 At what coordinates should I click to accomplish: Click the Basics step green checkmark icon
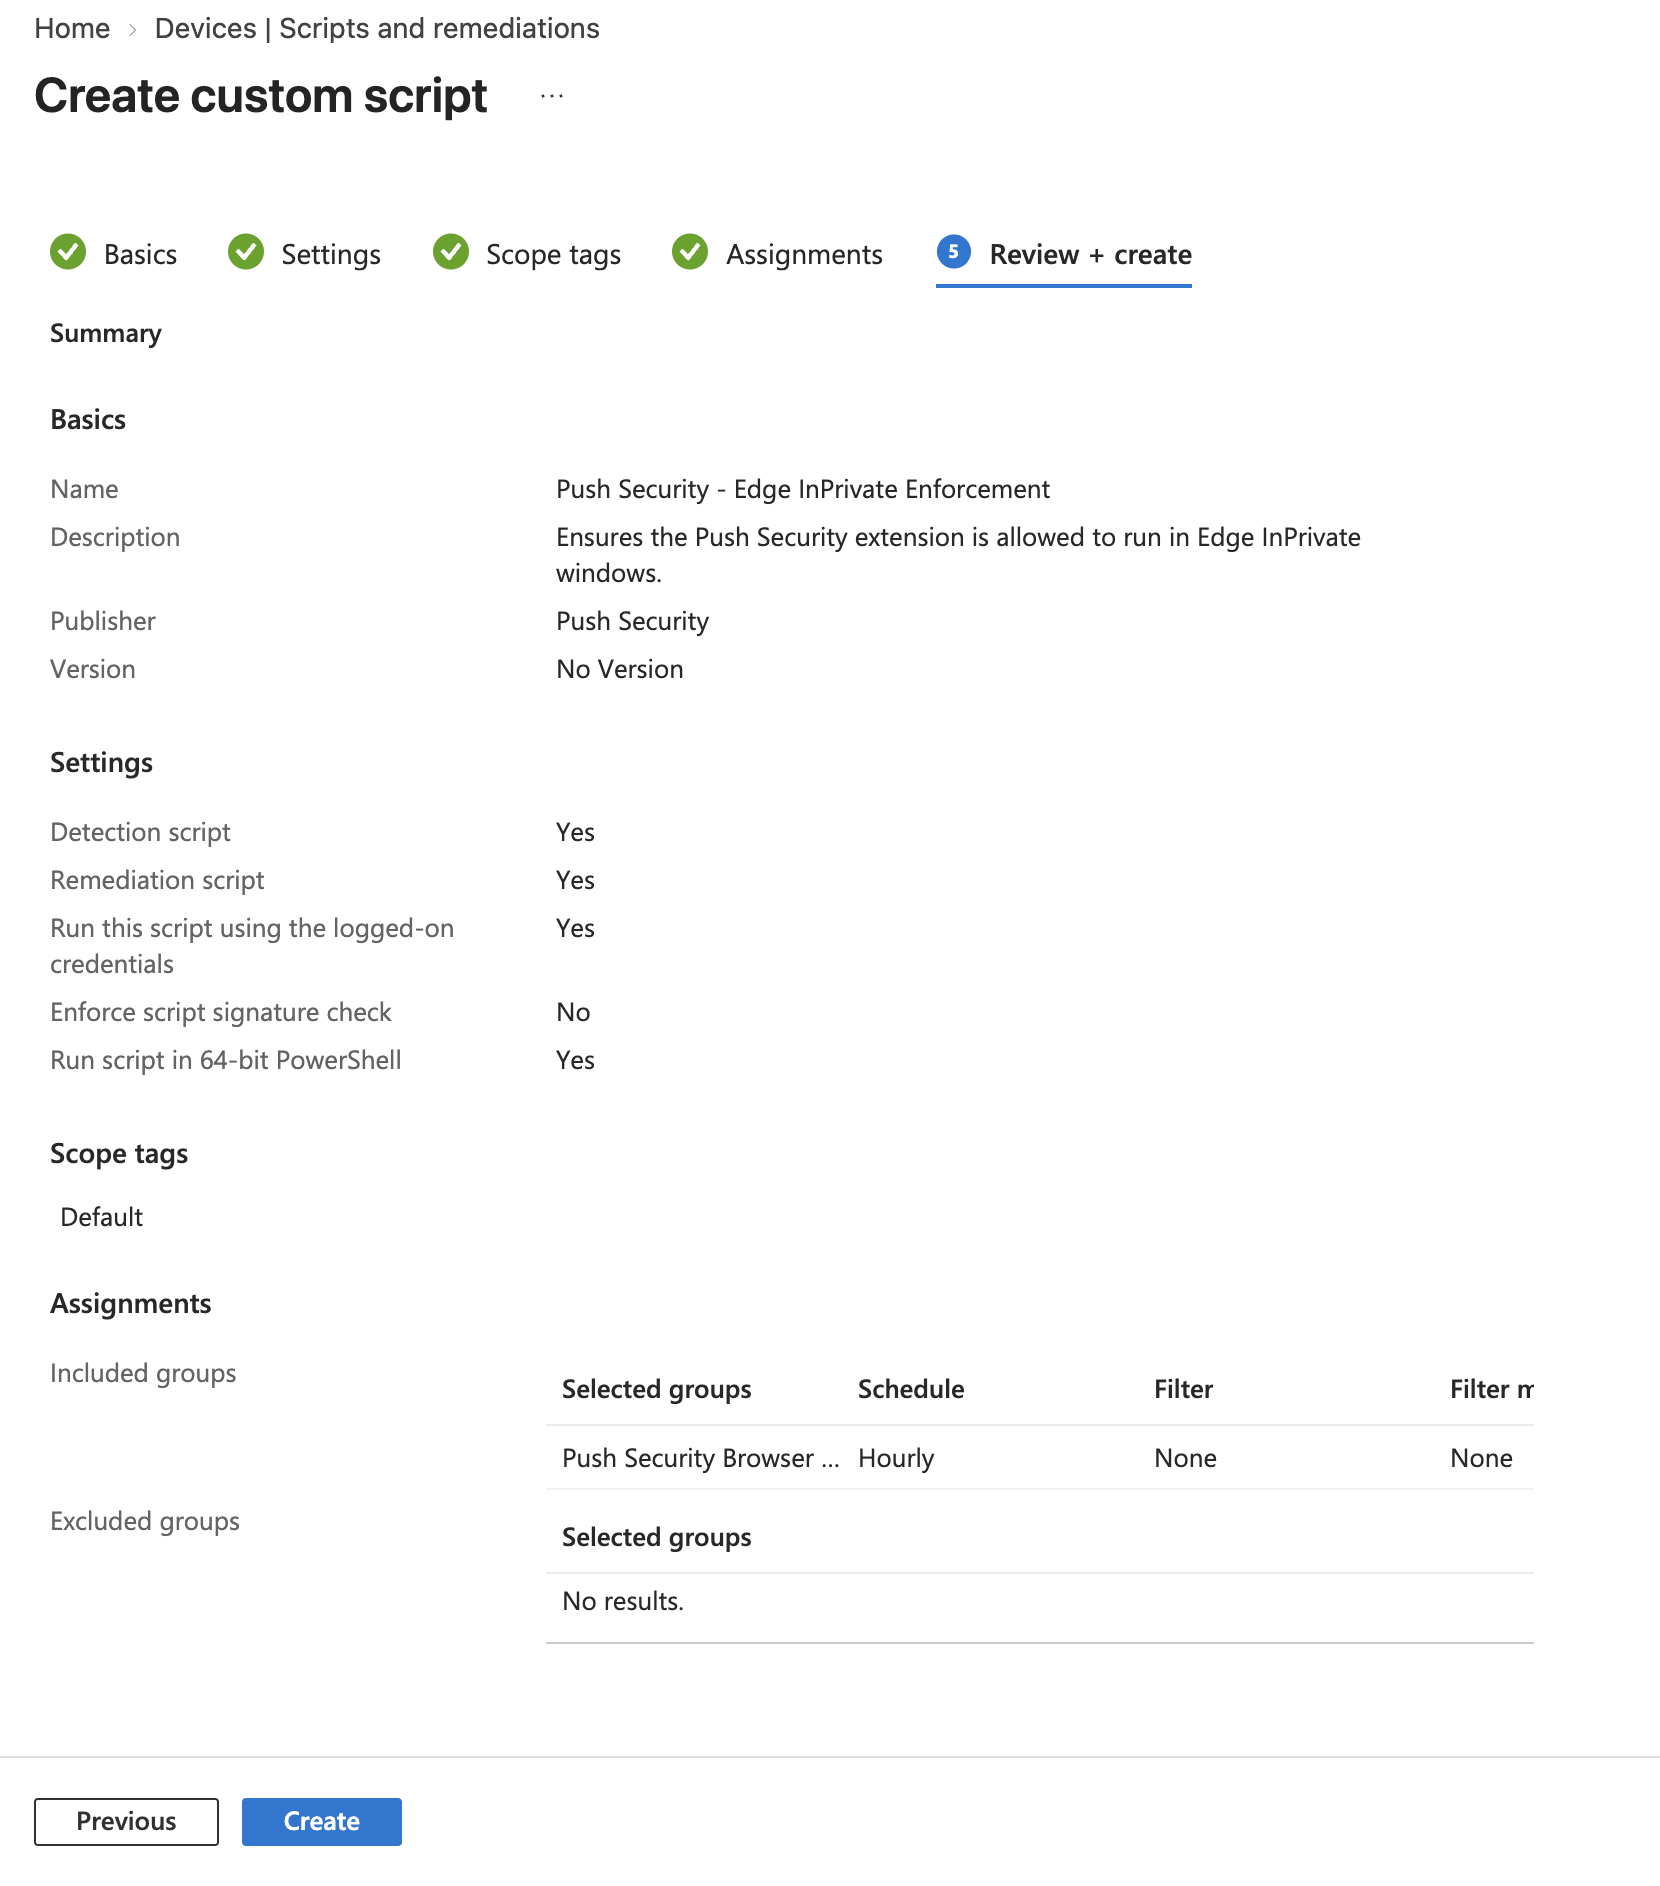[x=68, y=253]
